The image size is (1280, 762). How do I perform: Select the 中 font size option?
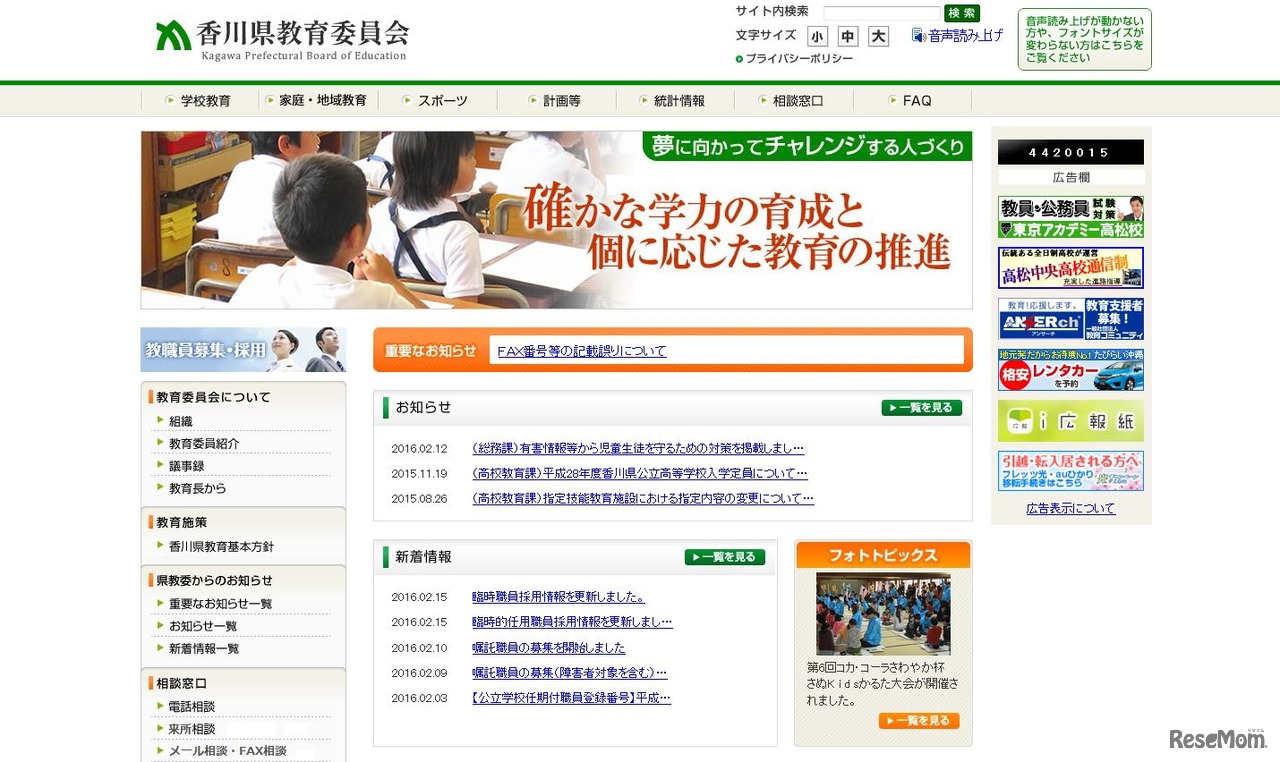click(847, 35)
